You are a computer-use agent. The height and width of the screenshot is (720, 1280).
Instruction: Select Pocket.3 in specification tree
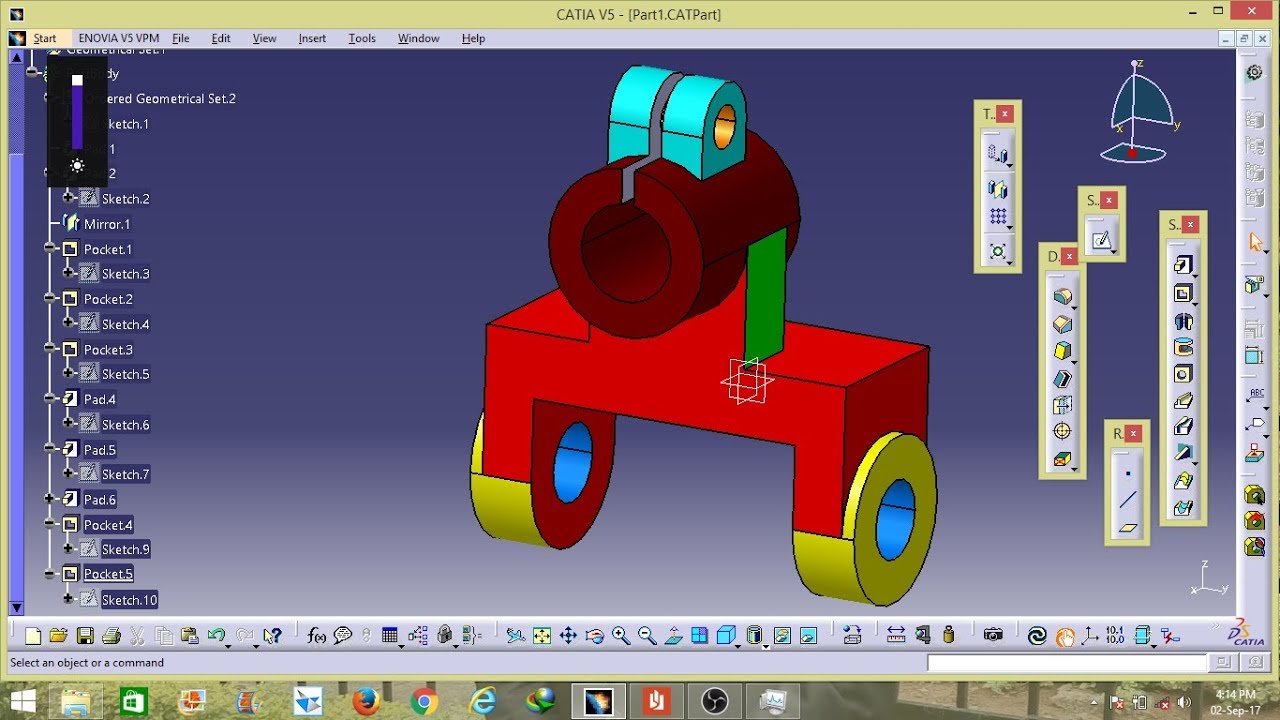point(108,349)
